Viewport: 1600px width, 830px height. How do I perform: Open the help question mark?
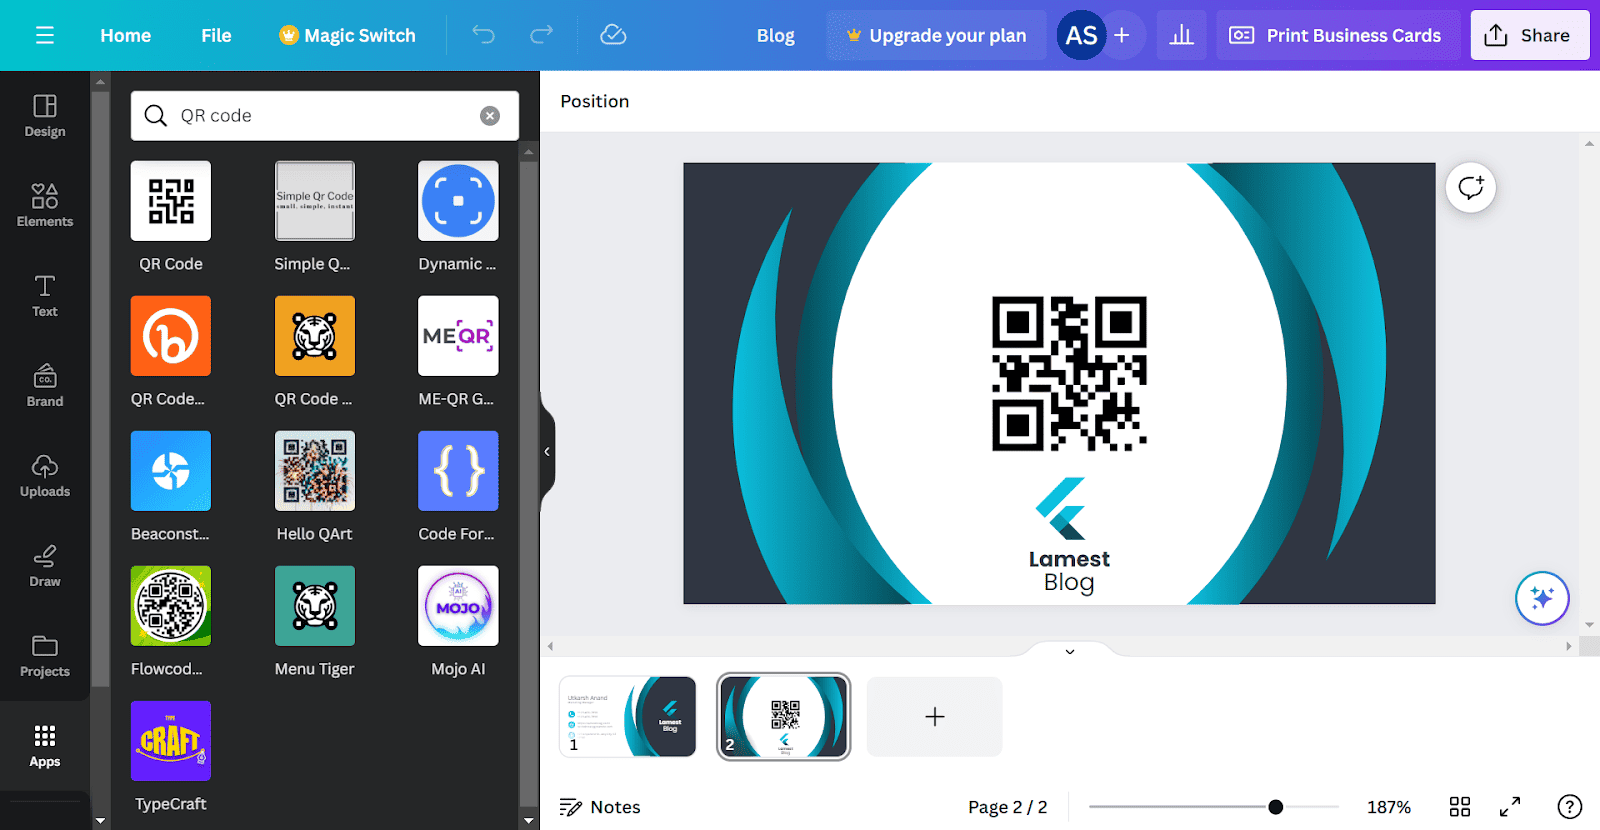(x=1570, y=807)
